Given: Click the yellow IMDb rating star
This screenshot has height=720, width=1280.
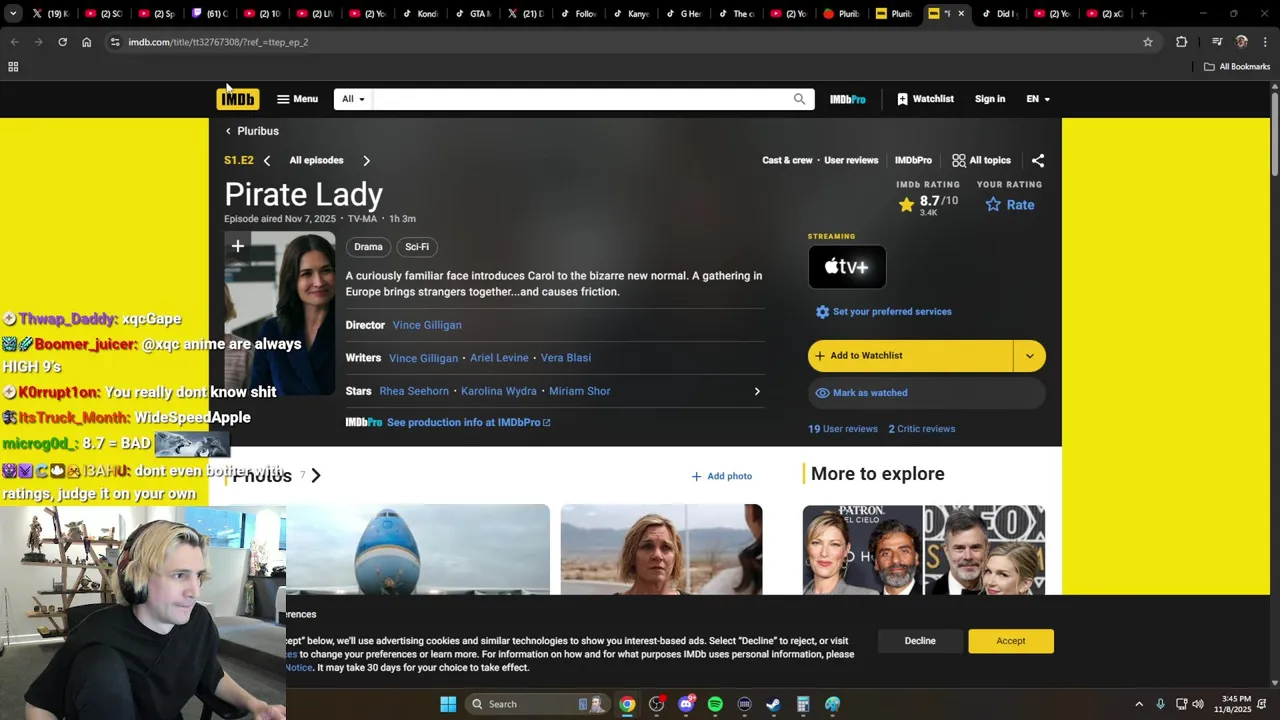Looking at the screenshot, I should pos(907,204).
